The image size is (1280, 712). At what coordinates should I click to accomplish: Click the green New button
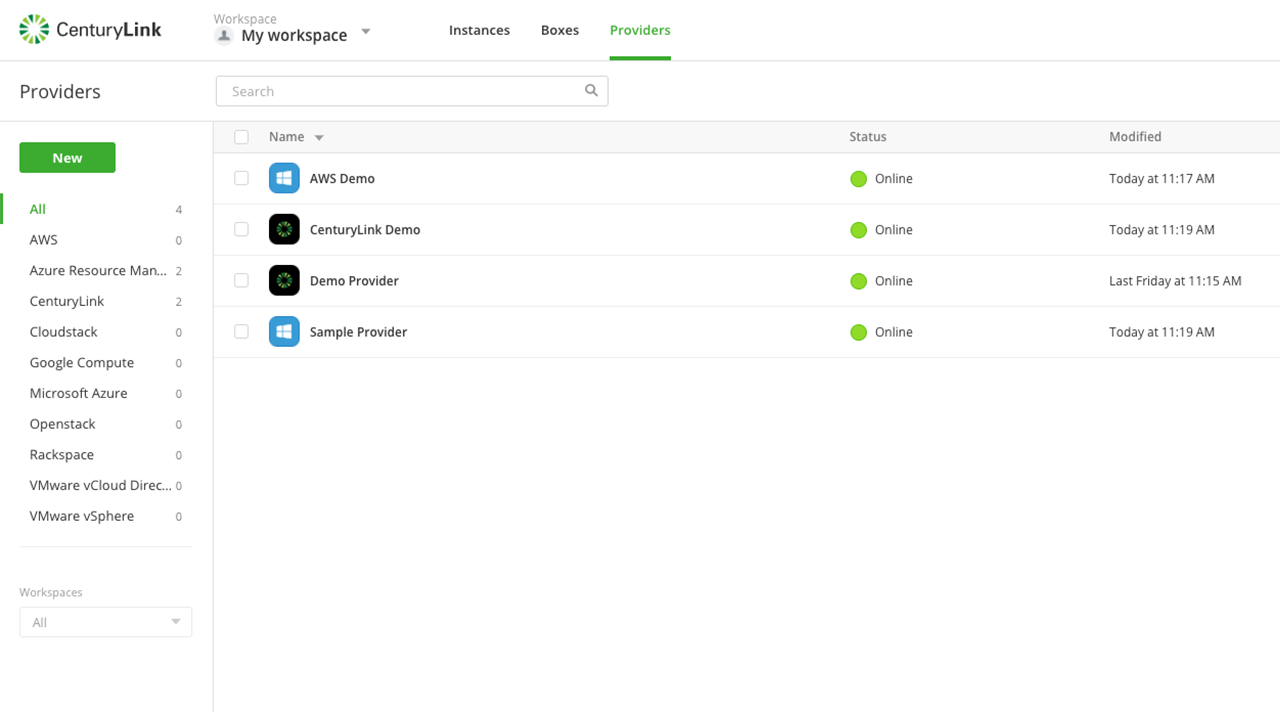click(67, 157)
